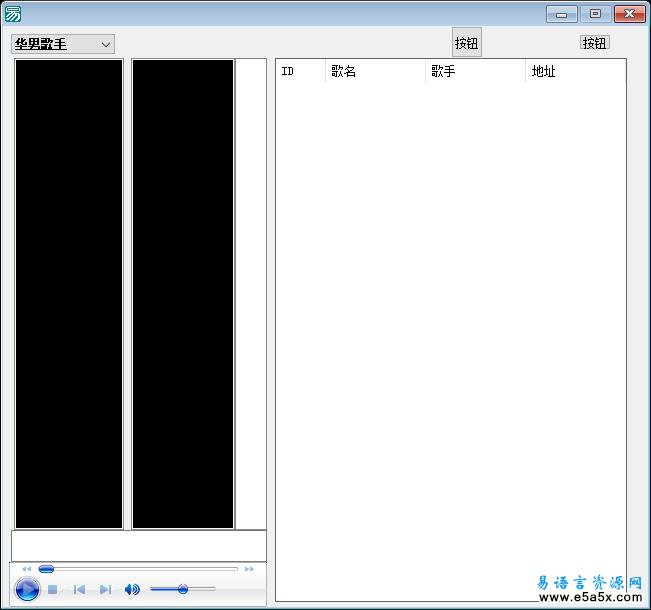This screenshot has height=610, width=651.
Task: Mute audio via the speaker icon
Action: (x=132, y=589)
